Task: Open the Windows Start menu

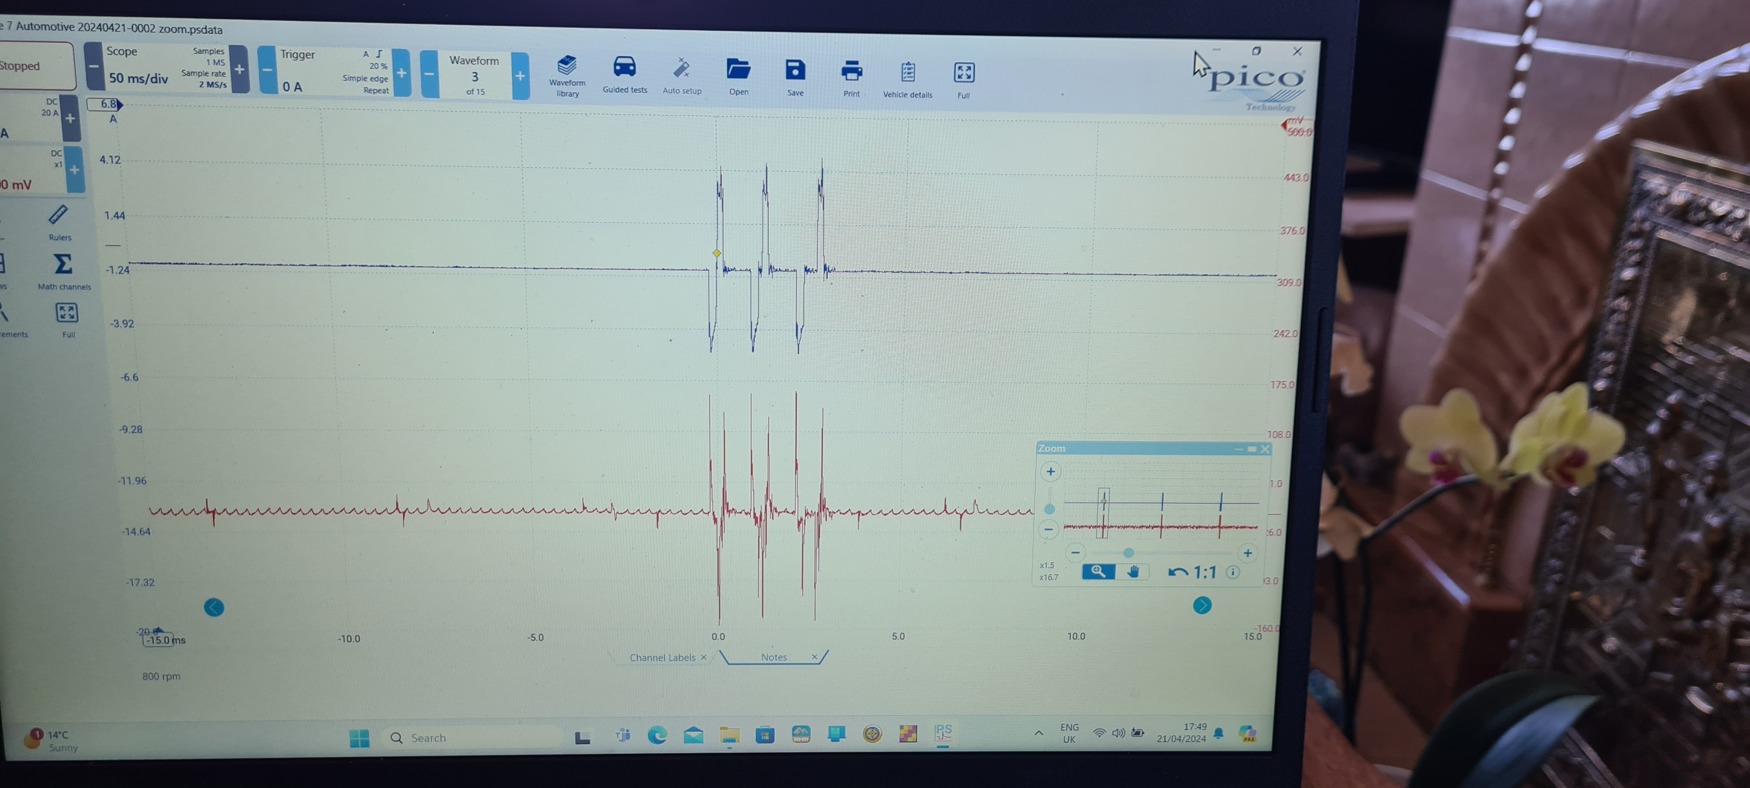Action: tap(359, 738)
